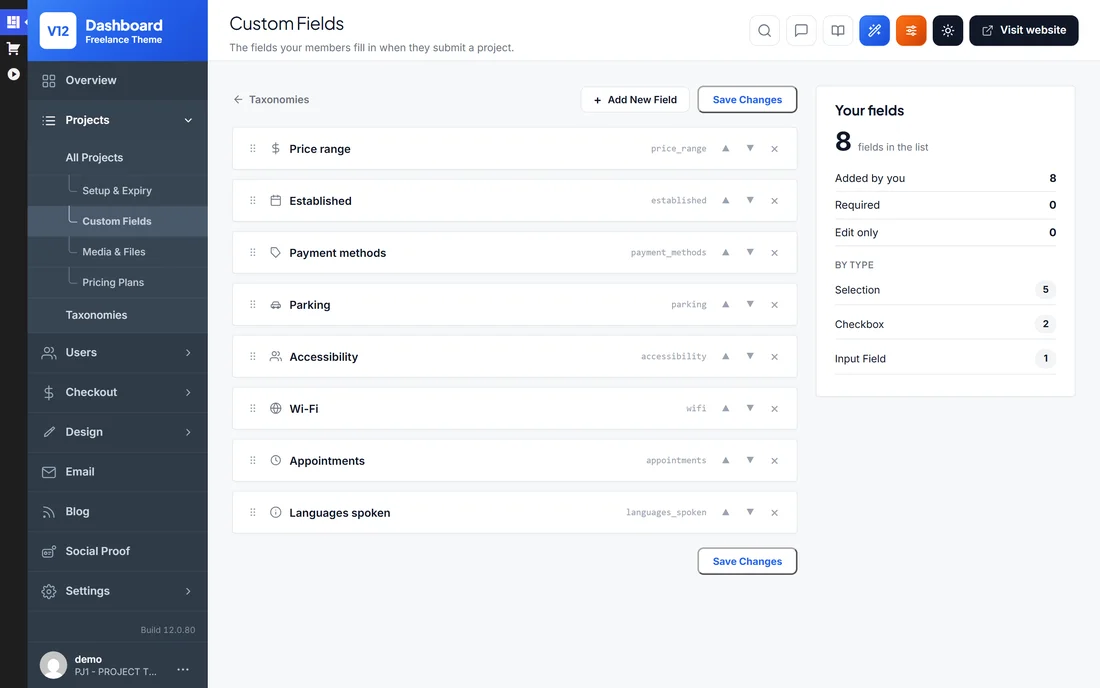Open Email in the sidebar
This screenshot has width=1100, height=688.
point(117,471)
